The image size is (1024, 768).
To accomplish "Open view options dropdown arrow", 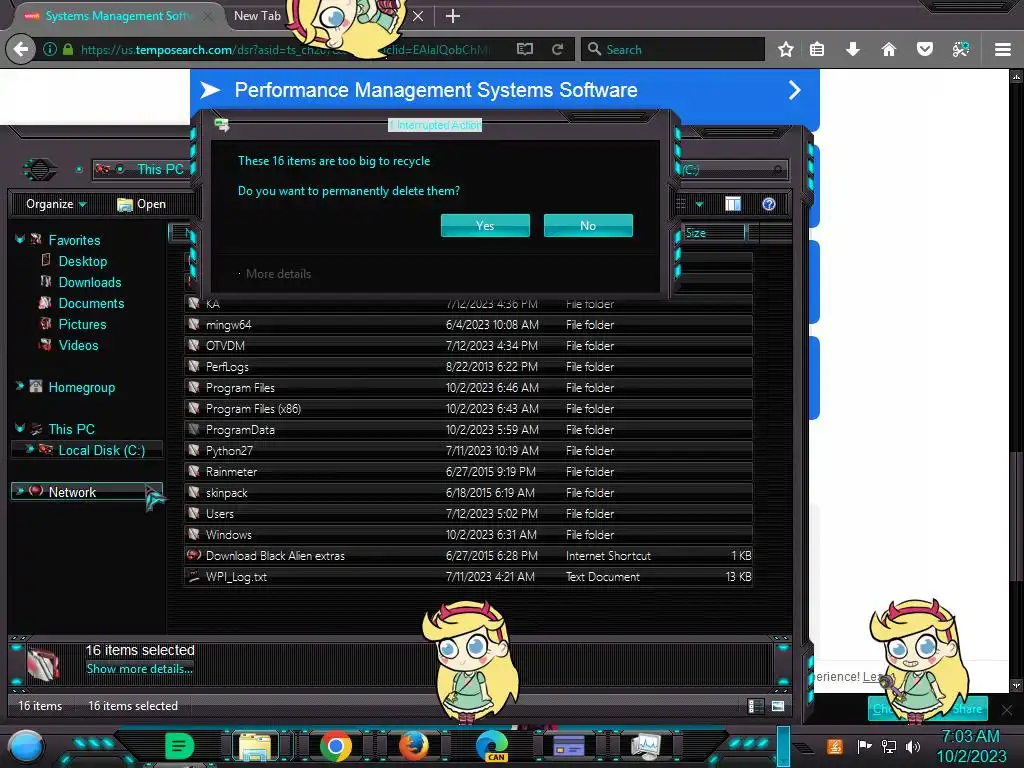I will (x=699, y=204).
